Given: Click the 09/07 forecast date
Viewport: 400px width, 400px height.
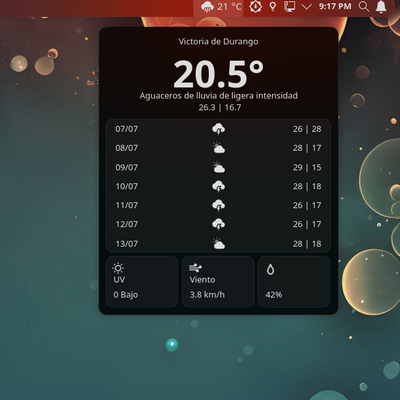Looking at the screenshot, I should coord(127,167).
